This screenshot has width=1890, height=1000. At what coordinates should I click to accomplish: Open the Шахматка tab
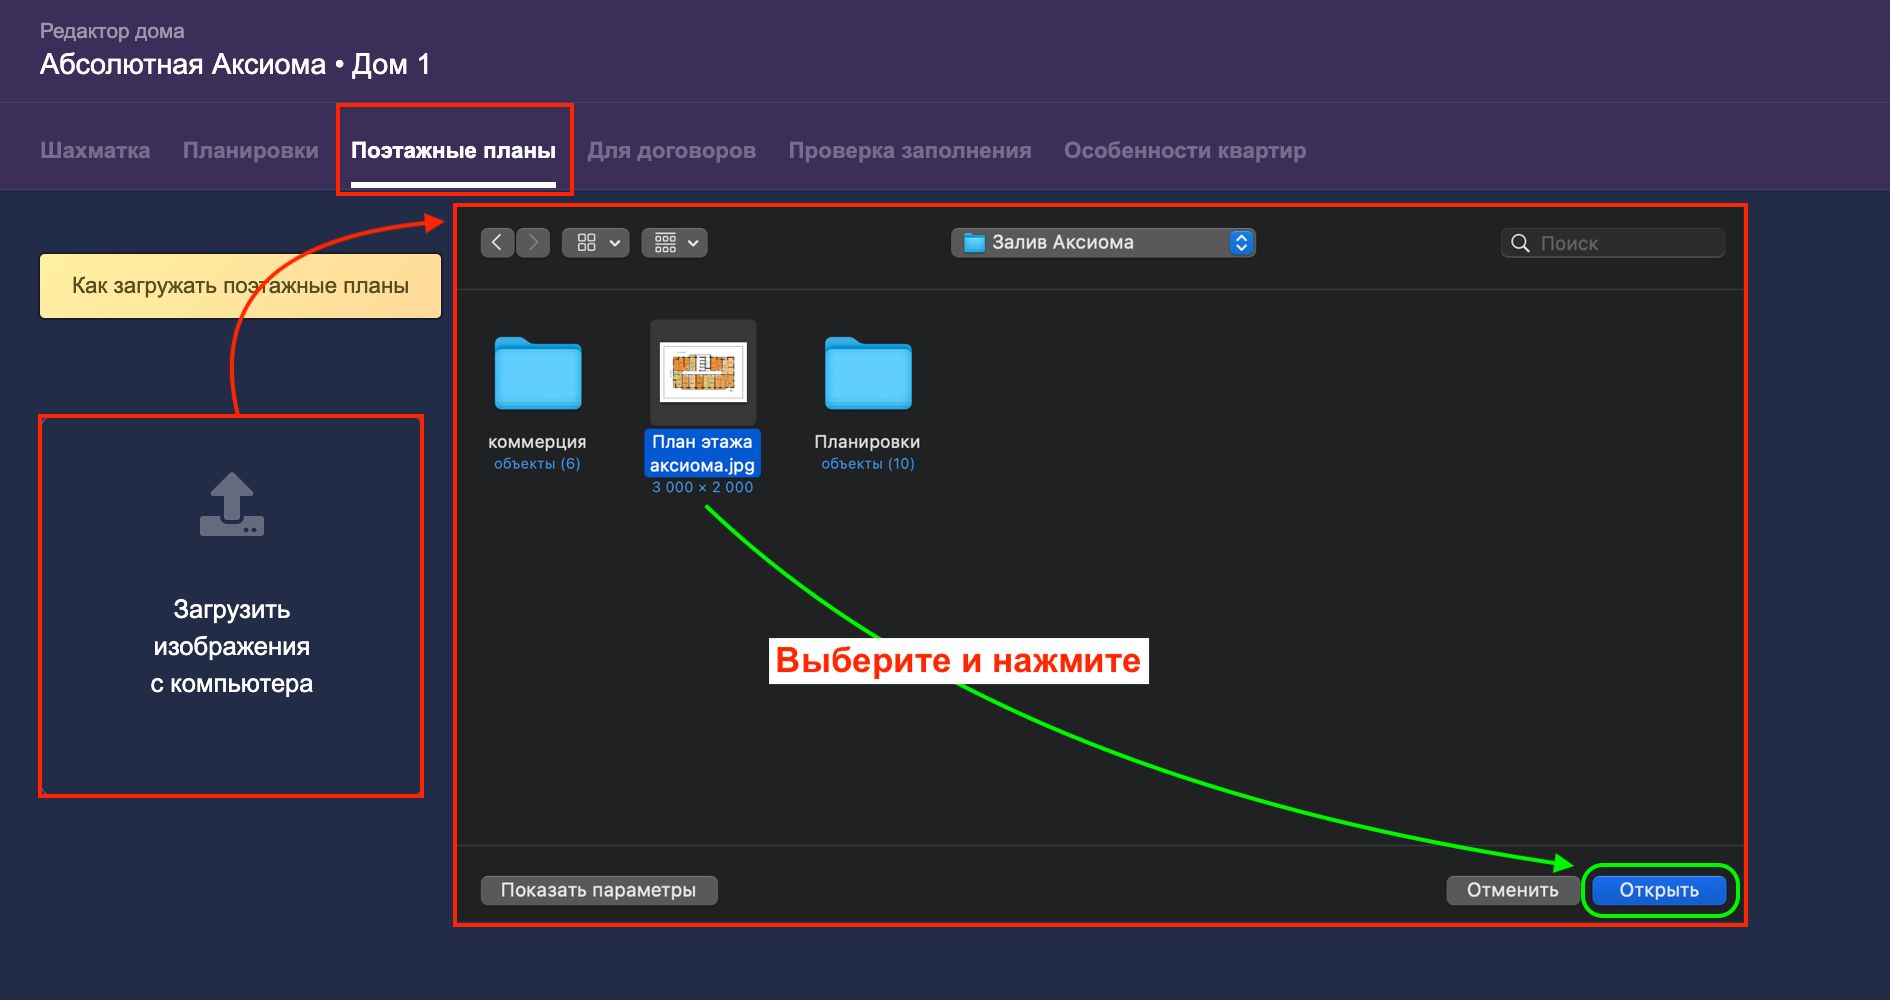(x=95, y=150)
